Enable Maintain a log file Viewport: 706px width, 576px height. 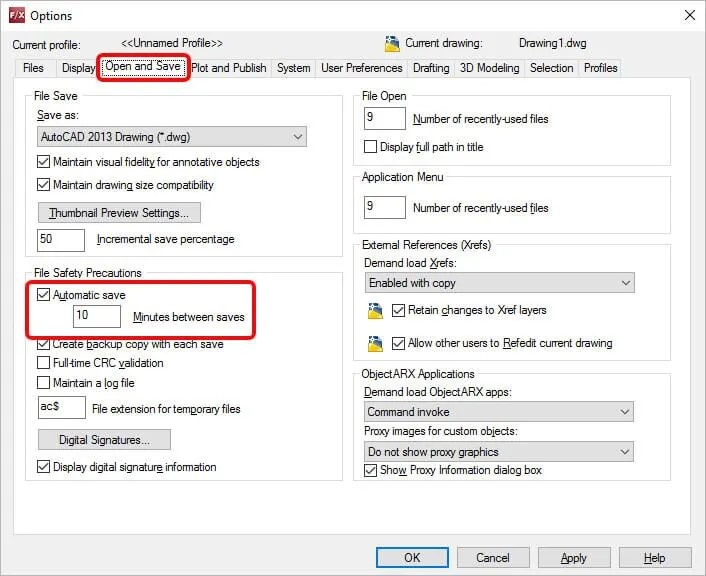click(43, 383)
